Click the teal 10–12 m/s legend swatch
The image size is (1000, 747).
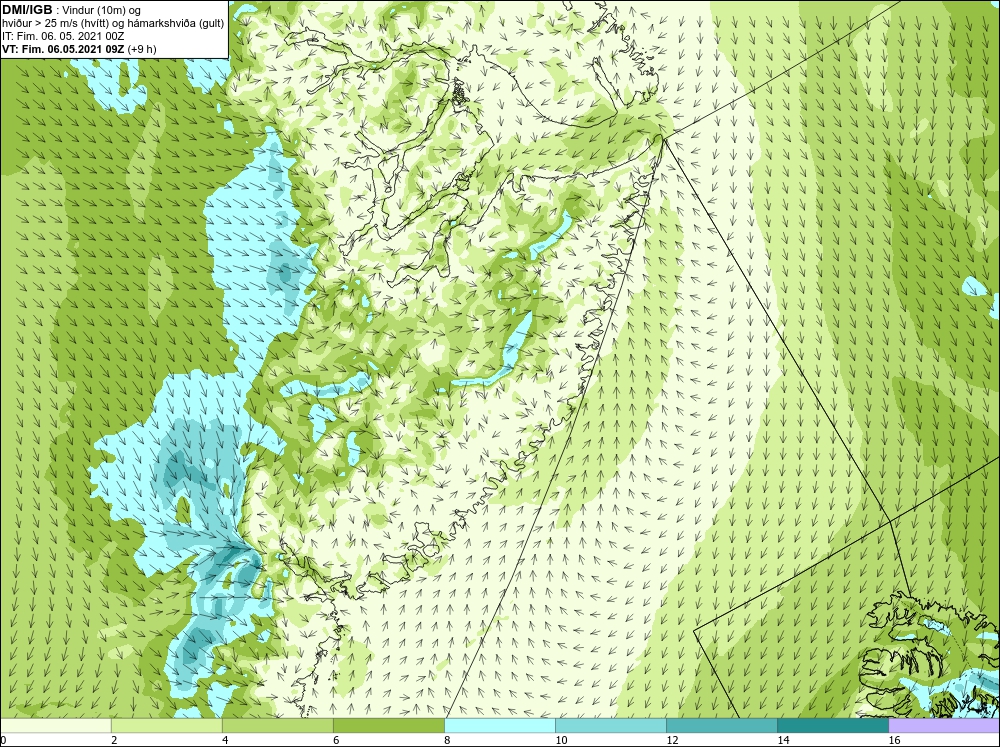(x=610, y=725)
